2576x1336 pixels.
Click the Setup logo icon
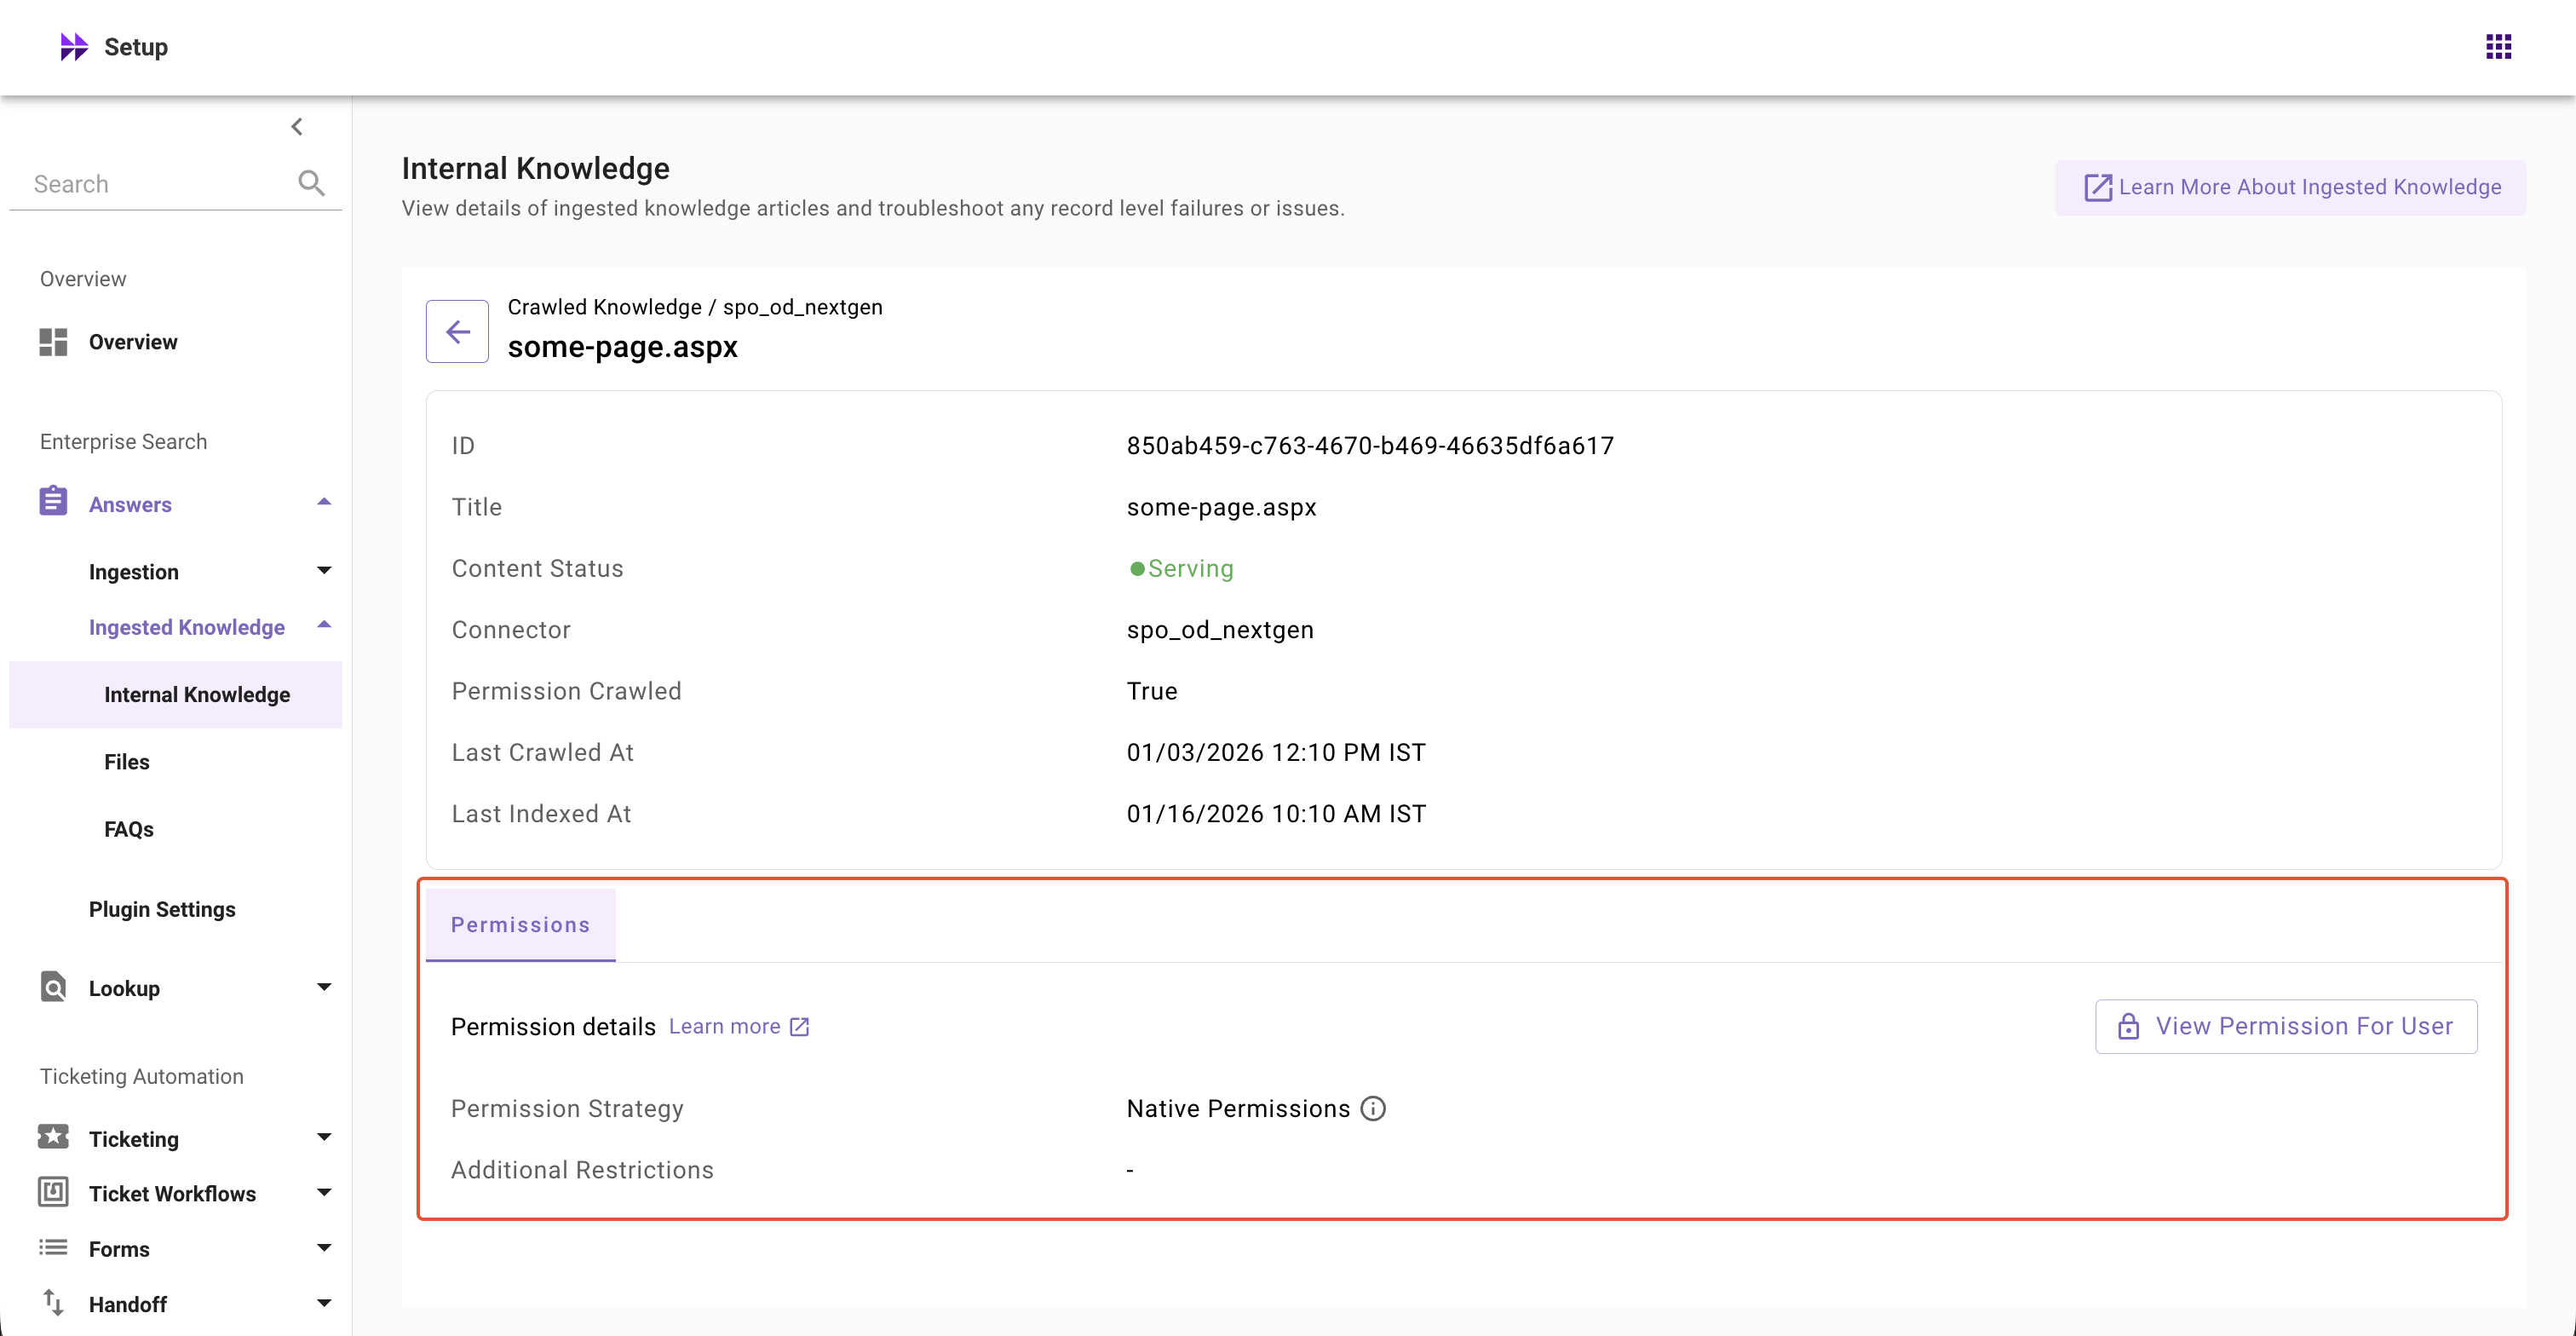point(73,47)
